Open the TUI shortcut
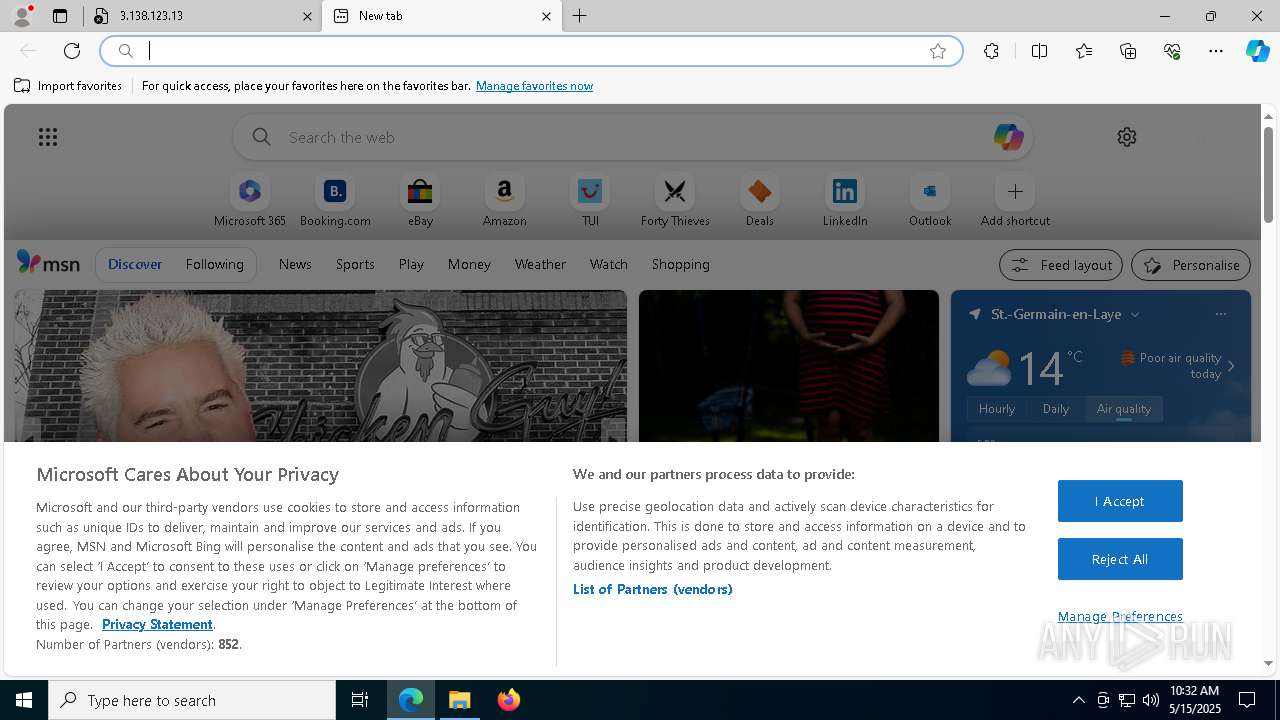Viewport: 1280px width, 720px height. coord(590,201)
